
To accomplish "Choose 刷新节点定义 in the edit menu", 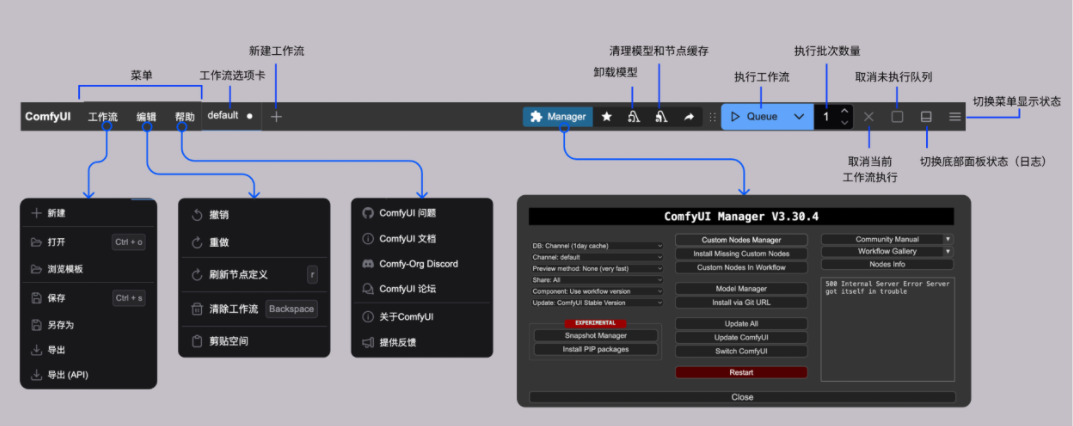I will [x=254, y=275].
